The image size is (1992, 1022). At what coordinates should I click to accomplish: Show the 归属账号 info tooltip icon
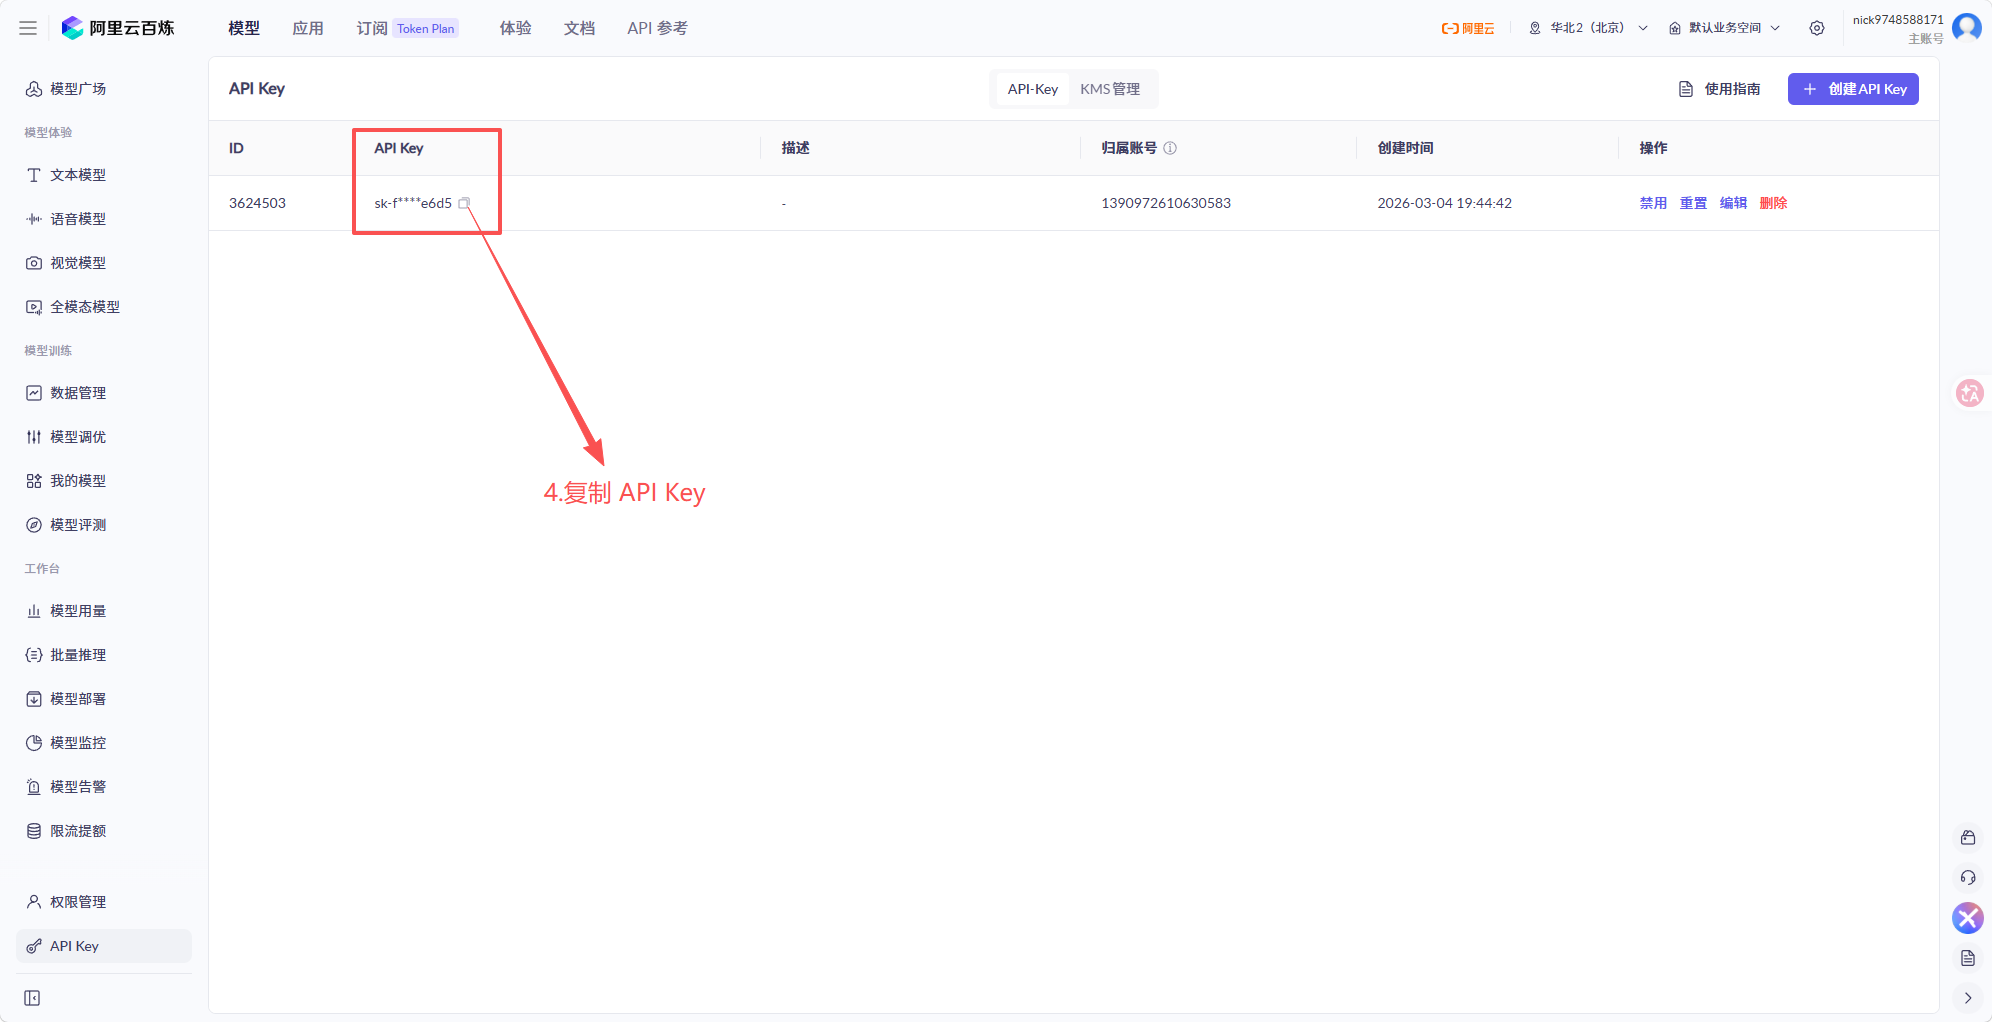tap(1170, 148)
